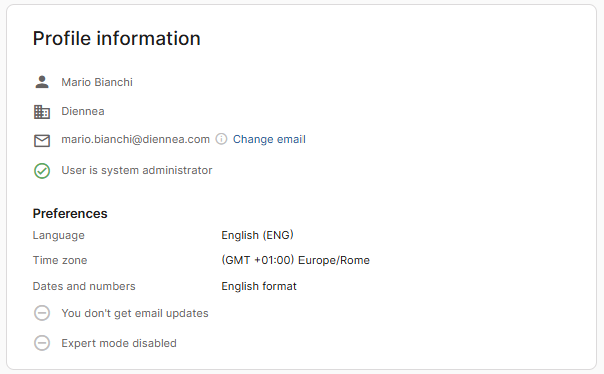Click the Profile information heading
Image resolution: width=604 pixels, height=374 pixels.
[x=117, y=39]
